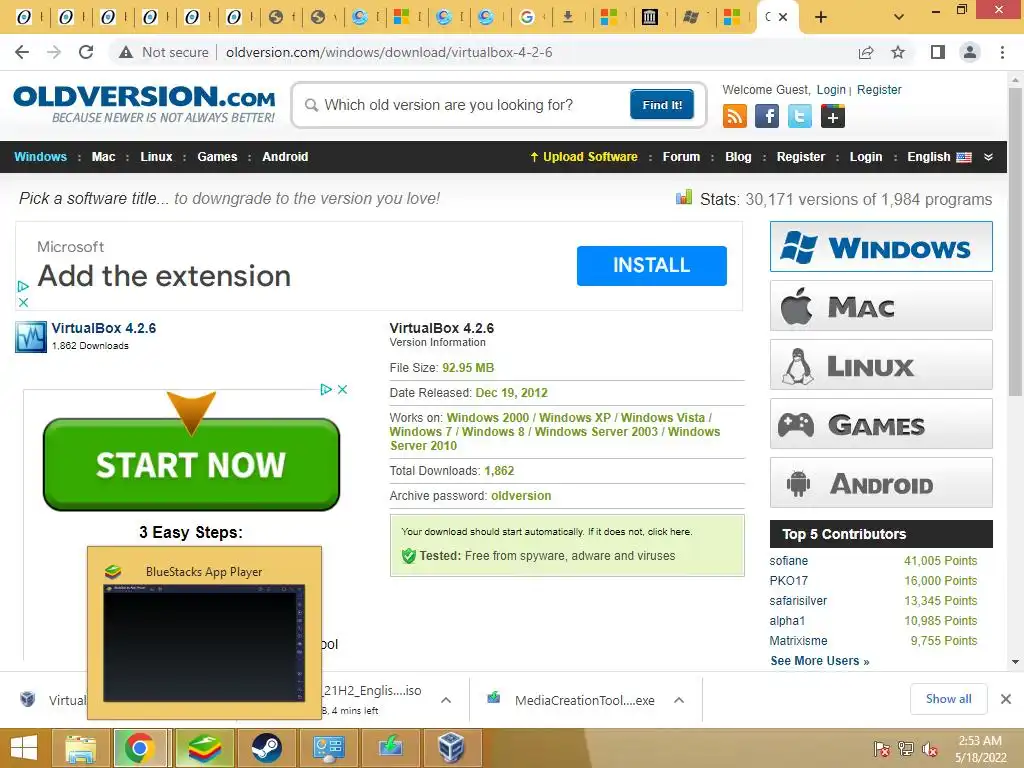Click the VirtualBox 4.2.6 title link
The width and height of the screenshot is (1024, 768).
104,328
